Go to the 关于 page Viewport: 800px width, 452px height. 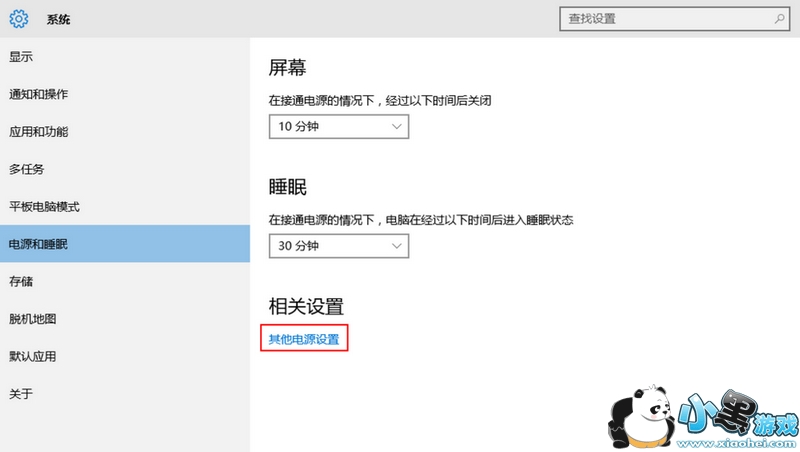pos(125,394)
